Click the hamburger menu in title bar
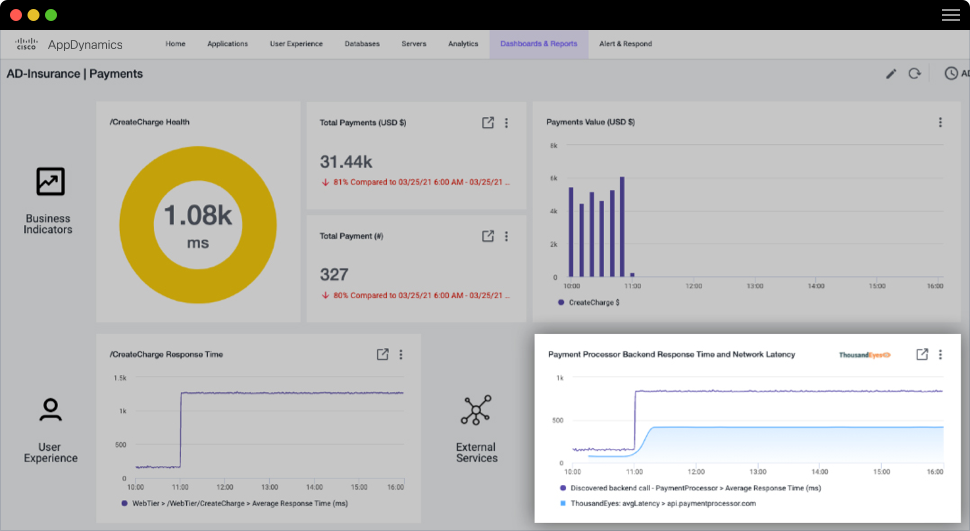This screenshot has height=531, width=970. click(x=950, y=15)
